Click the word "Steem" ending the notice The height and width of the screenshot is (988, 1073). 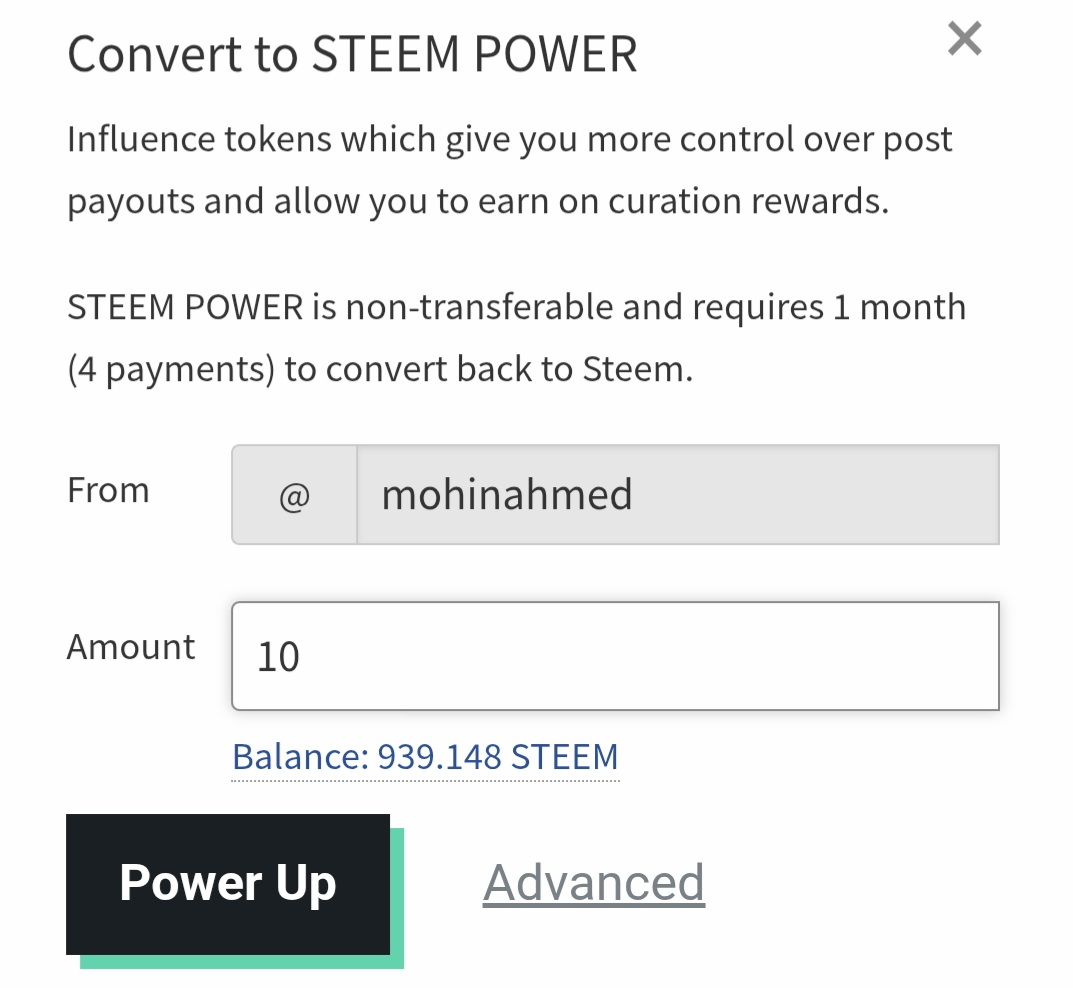pyautogui.click(x=636, y=369)
